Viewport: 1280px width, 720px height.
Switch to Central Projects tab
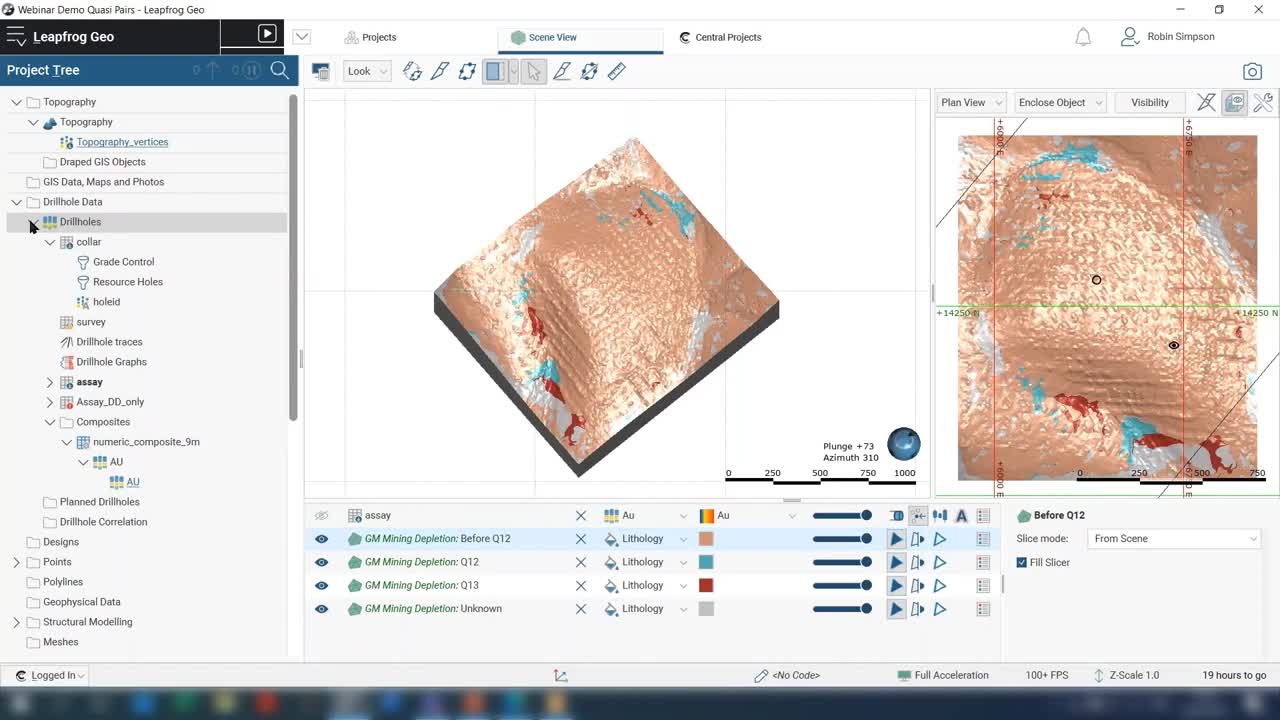[720, 37]
